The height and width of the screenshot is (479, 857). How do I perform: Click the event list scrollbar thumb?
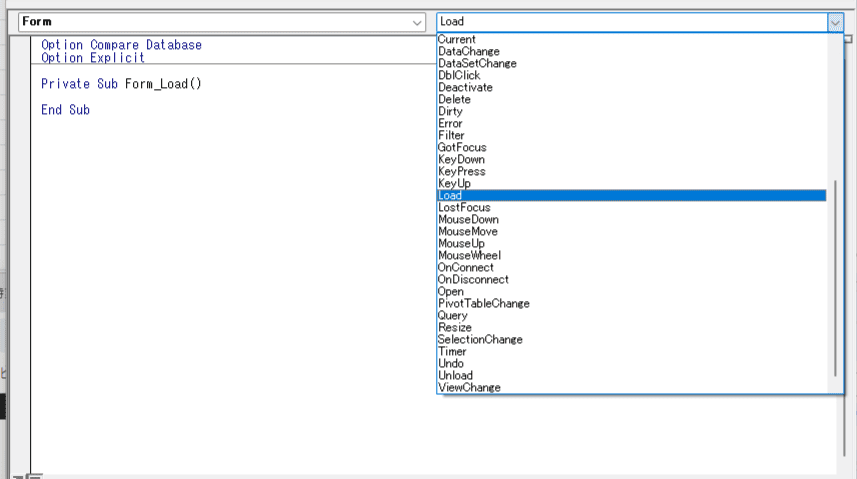(835, 278)
